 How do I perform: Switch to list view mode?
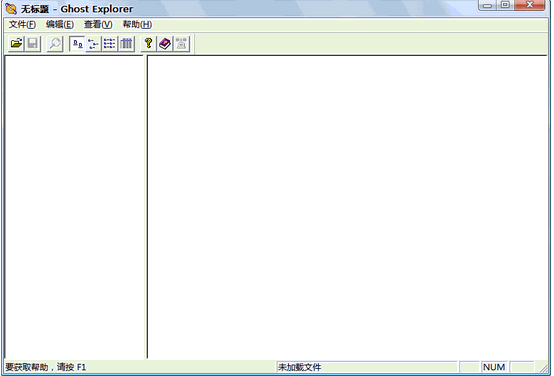pyautogui.click(x=110, y=44)
